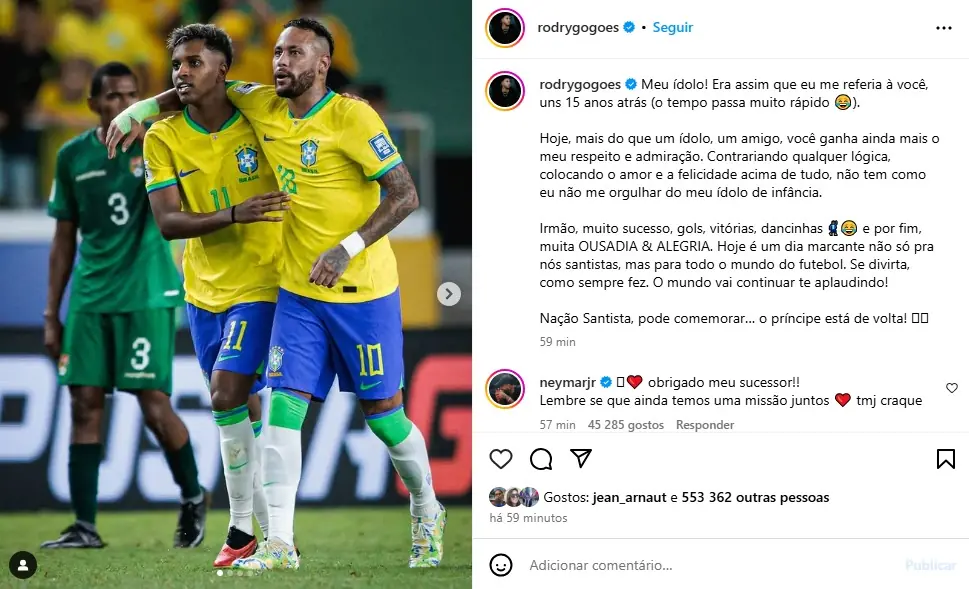The height and width of the screenshot is (589, 969).
Task: Select carousel dot indicators below photo
Action: pyautogui.click(x=235, y=574)
